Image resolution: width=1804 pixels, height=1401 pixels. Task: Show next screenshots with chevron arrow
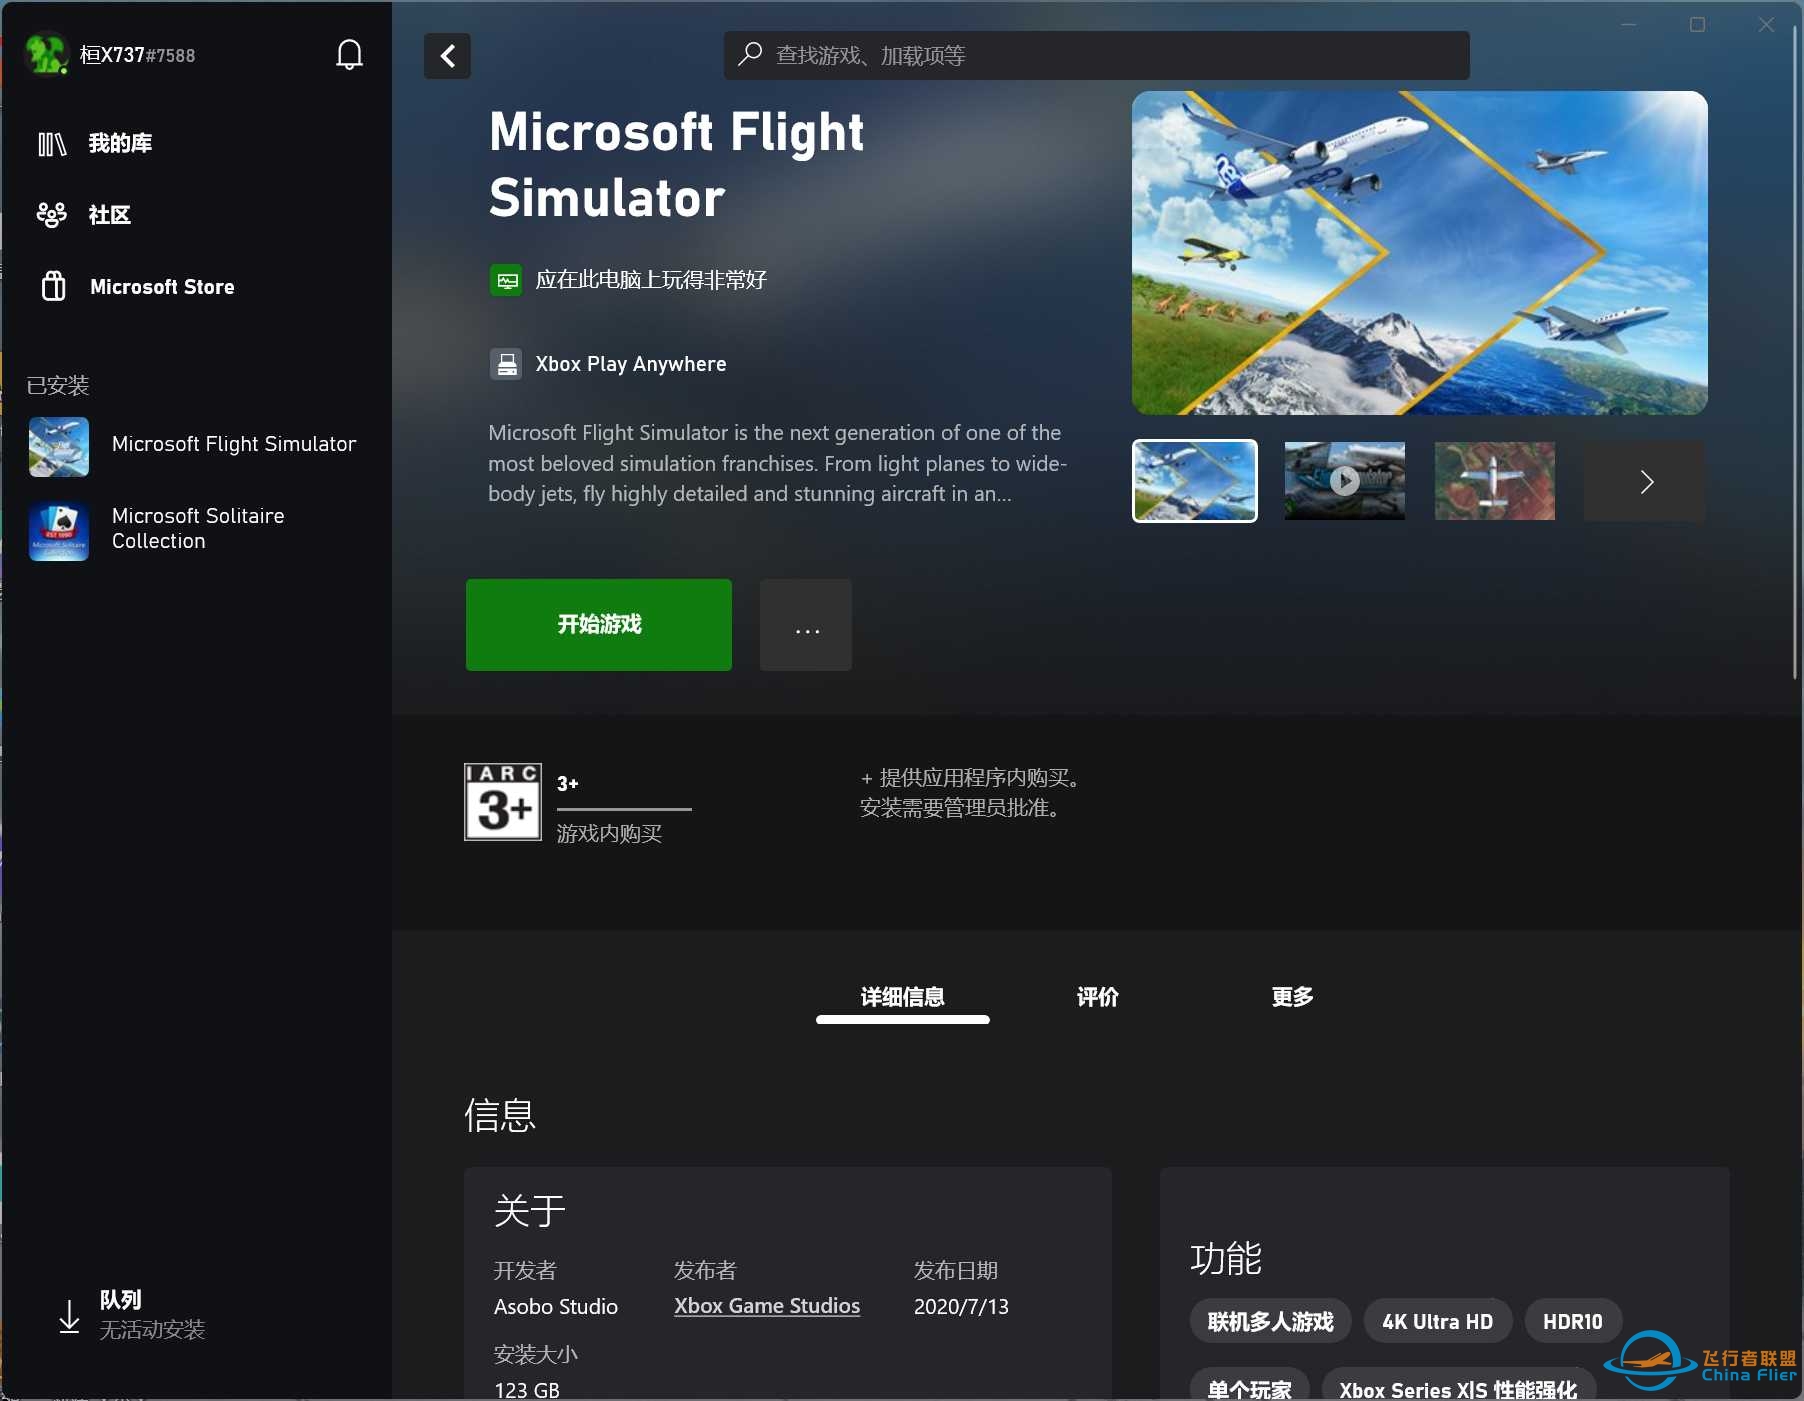click(1645, 482)
